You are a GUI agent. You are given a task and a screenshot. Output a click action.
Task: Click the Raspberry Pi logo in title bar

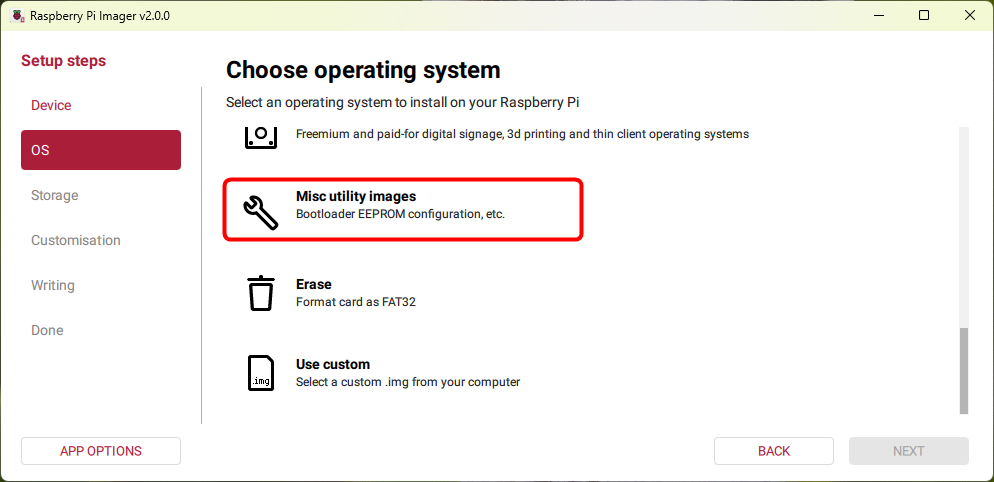pos(18,15)
